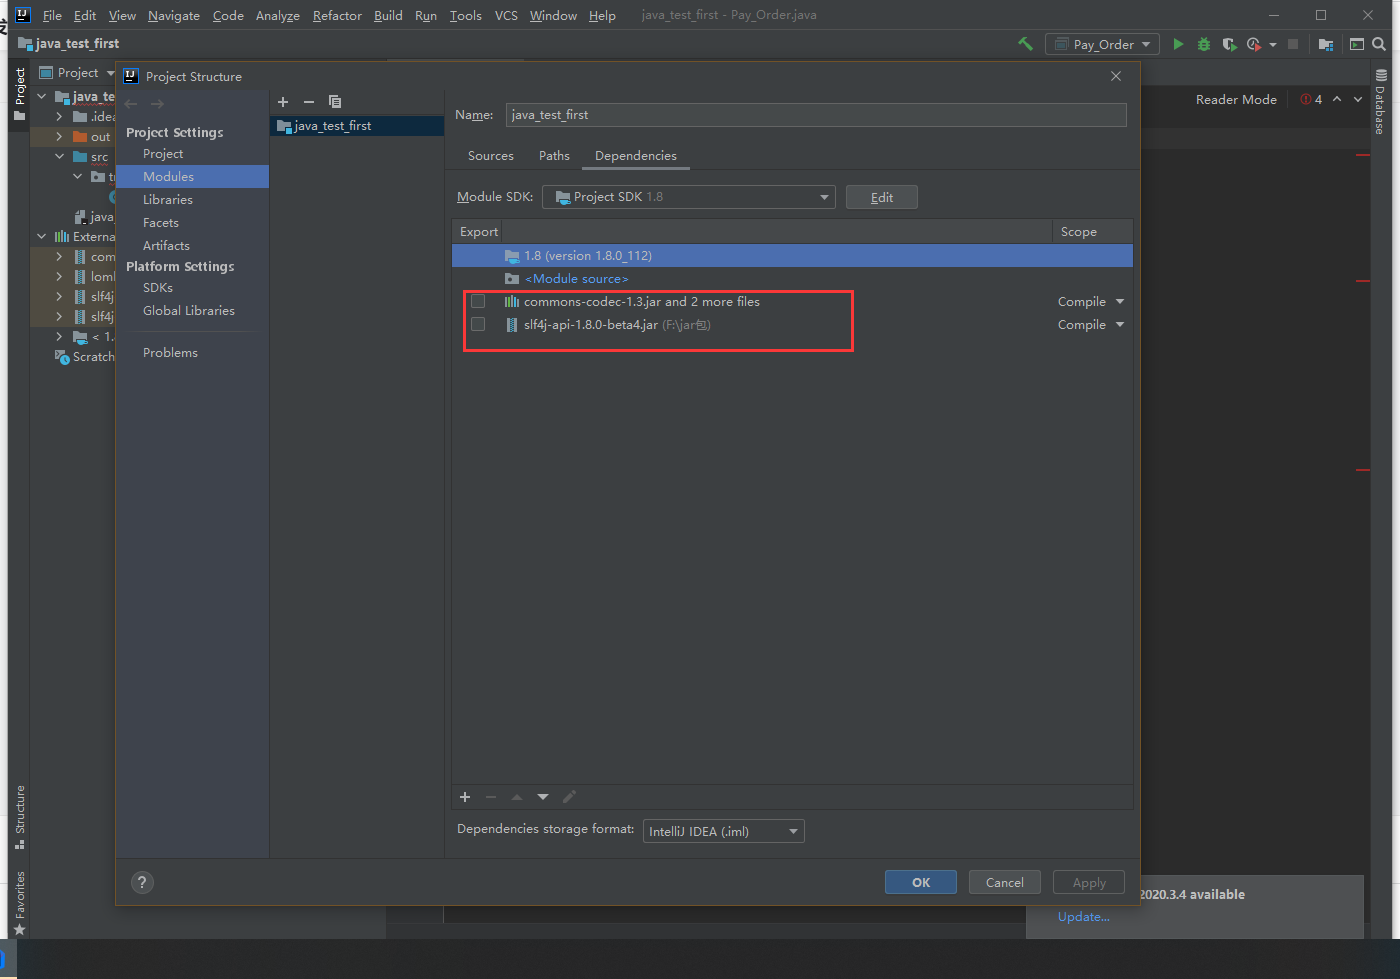Run Pay_Order with the green play icon
Image resolution: width=1400 pixels, height=979 pixels.
[x=1178, y=44]
